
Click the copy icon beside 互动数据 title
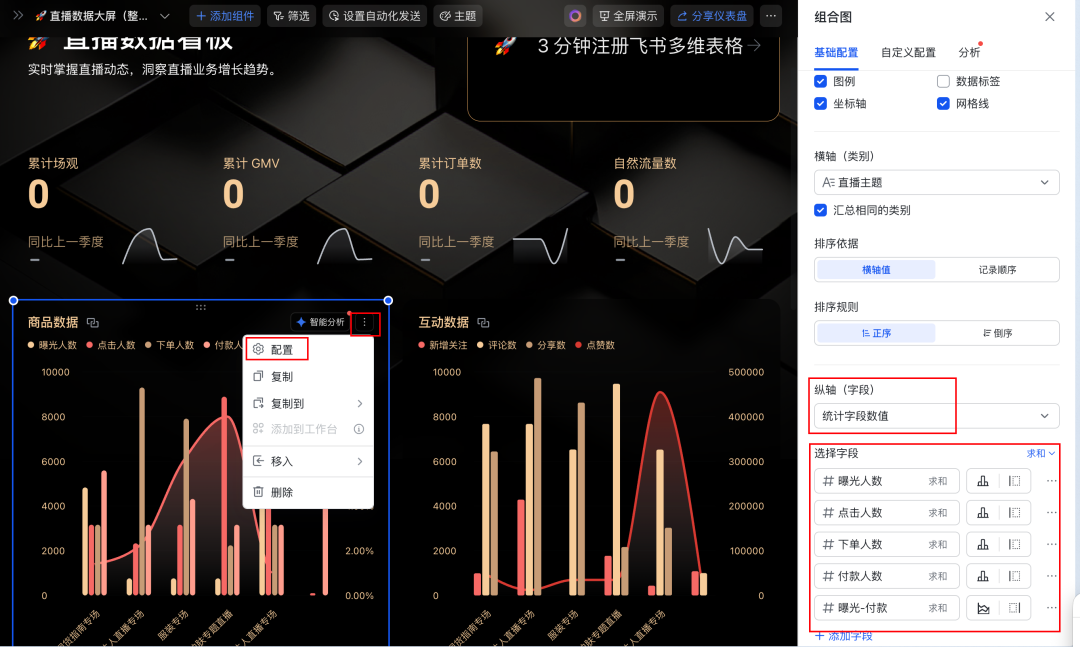483,323
